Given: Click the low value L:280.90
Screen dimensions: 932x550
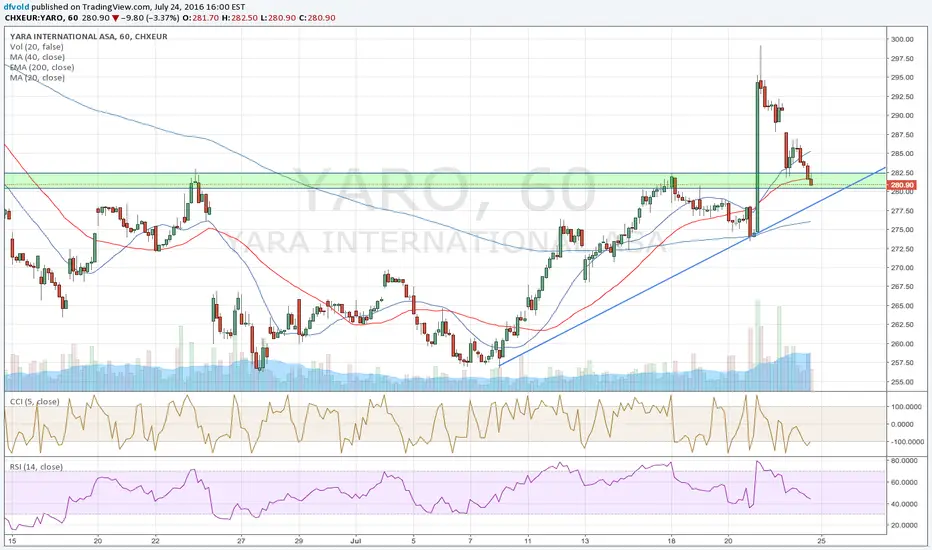Looking at the screenshot, I should [x=278, y=18].
